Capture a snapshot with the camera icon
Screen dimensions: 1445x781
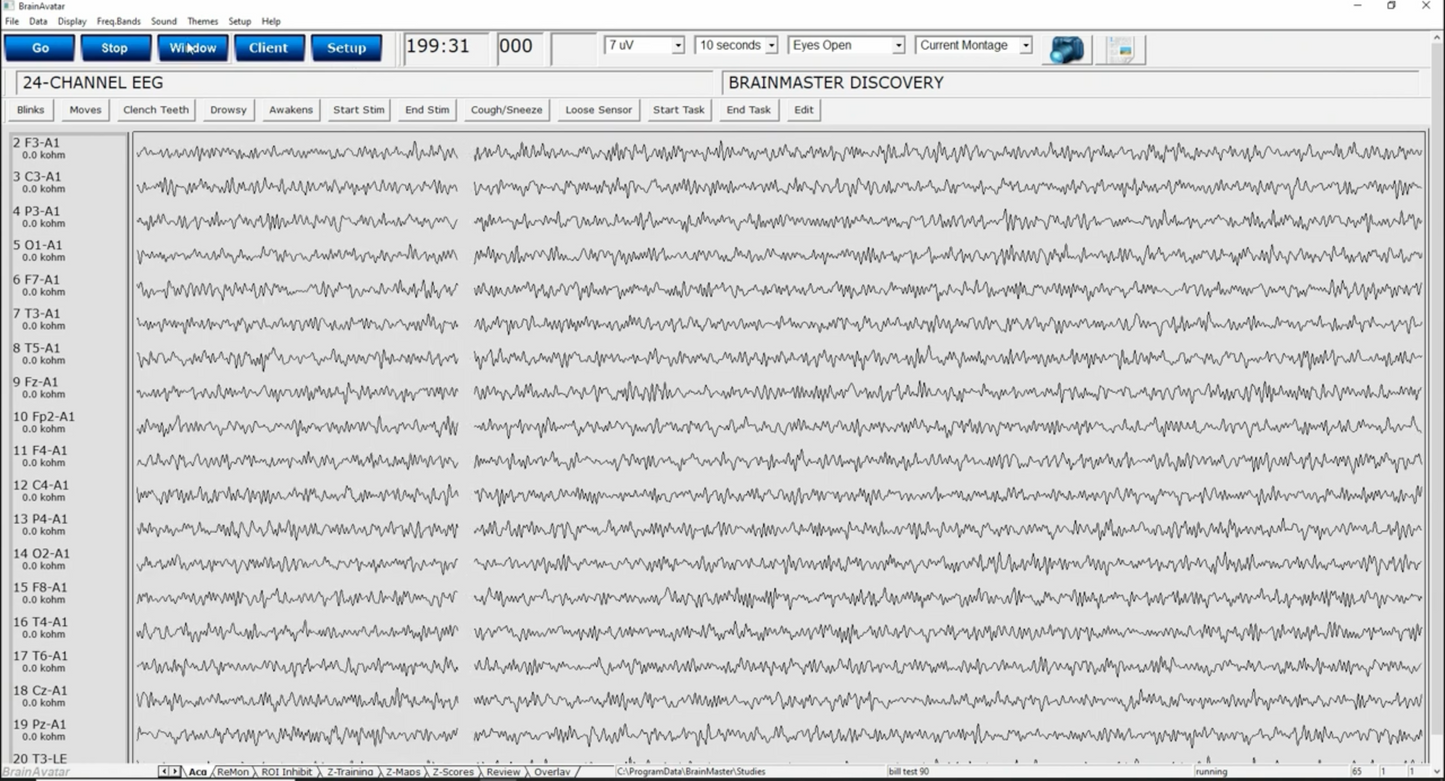[x=1067, y=49]
